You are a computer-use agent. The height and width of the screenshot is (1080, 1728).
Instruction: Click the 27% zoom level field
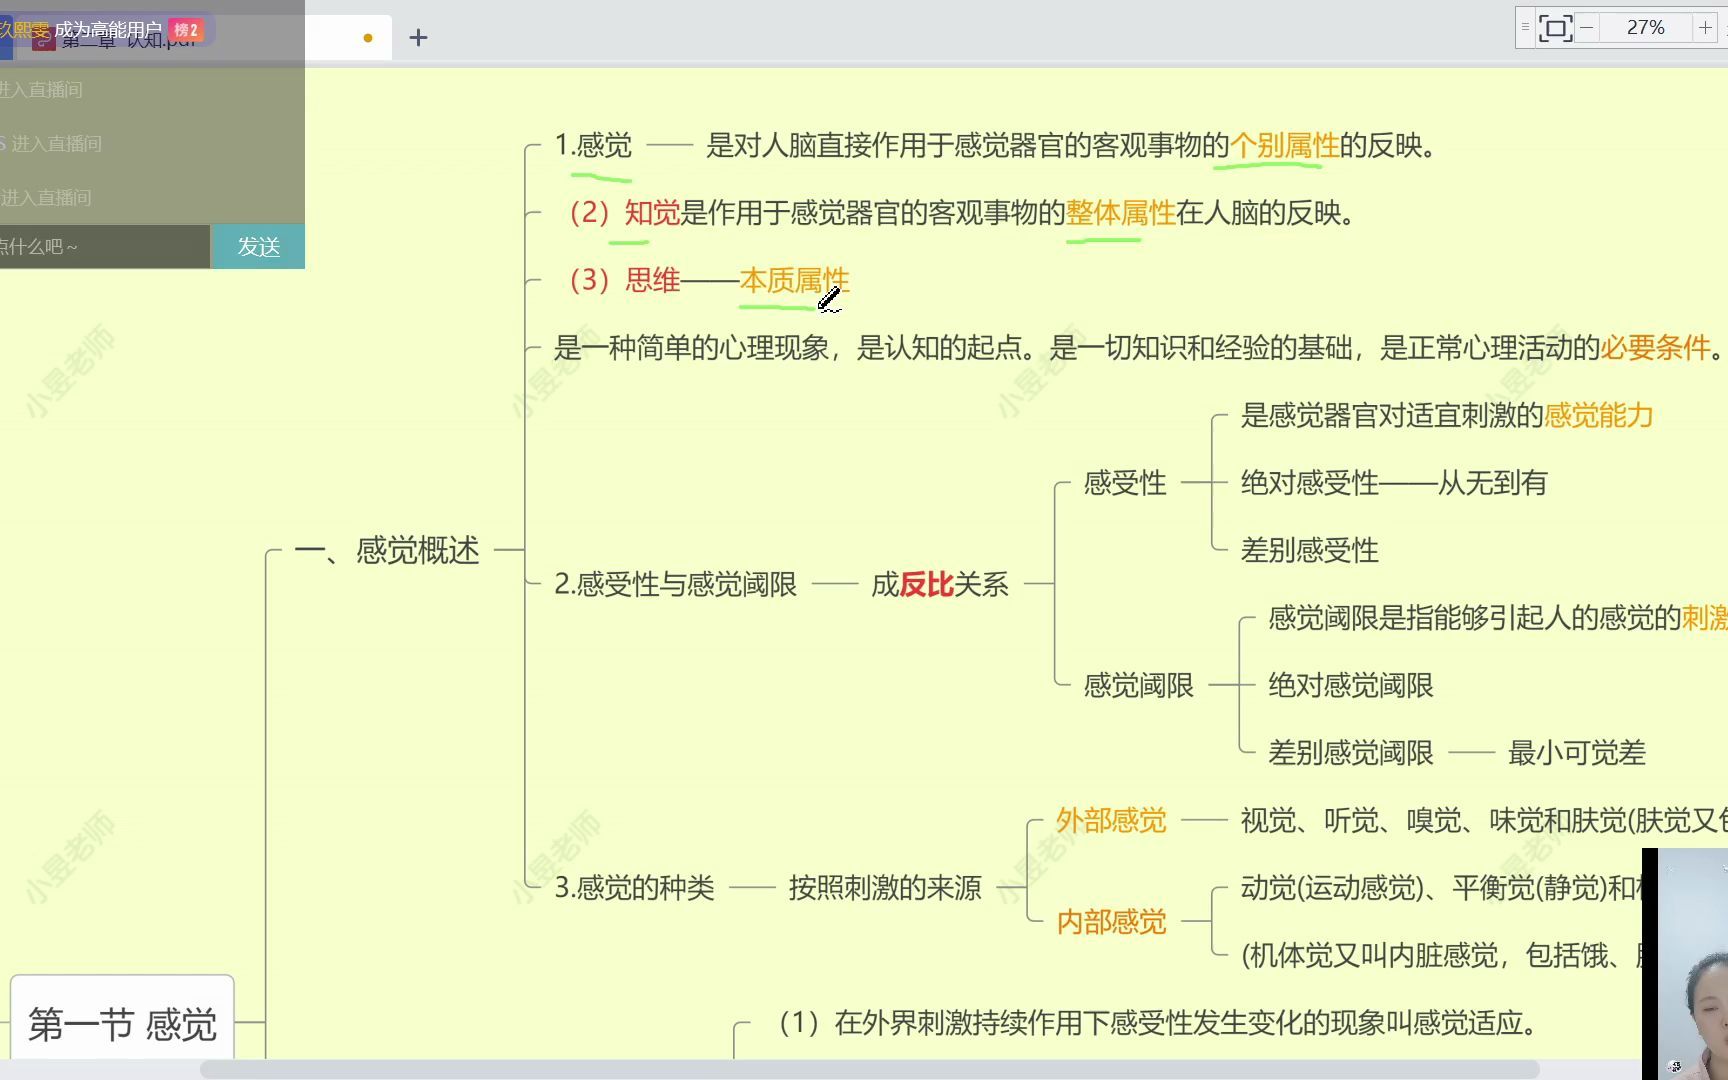coord(1645,28)
